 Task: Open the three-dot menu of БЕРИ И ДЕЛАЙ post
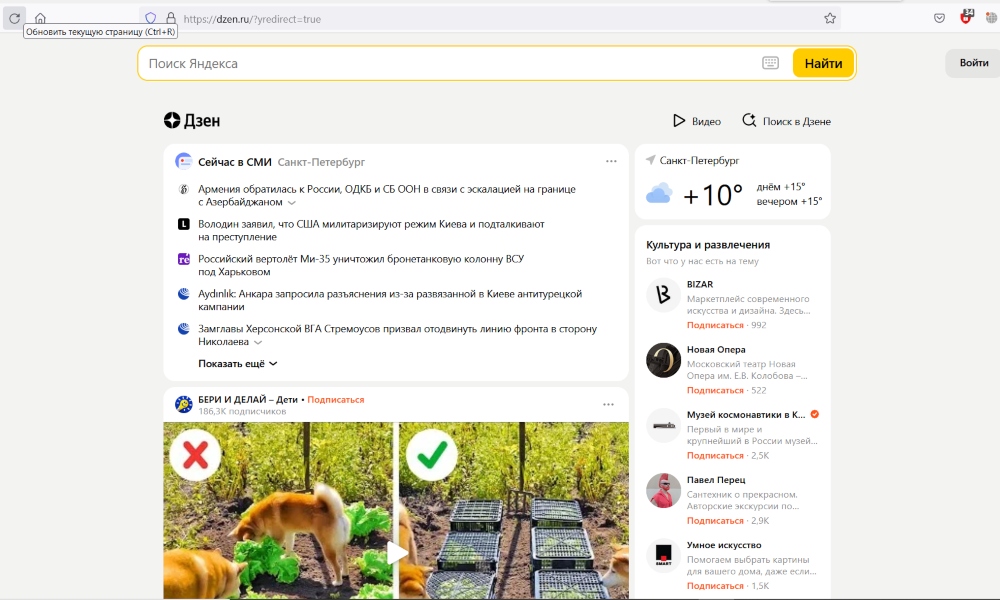point(608,404)
